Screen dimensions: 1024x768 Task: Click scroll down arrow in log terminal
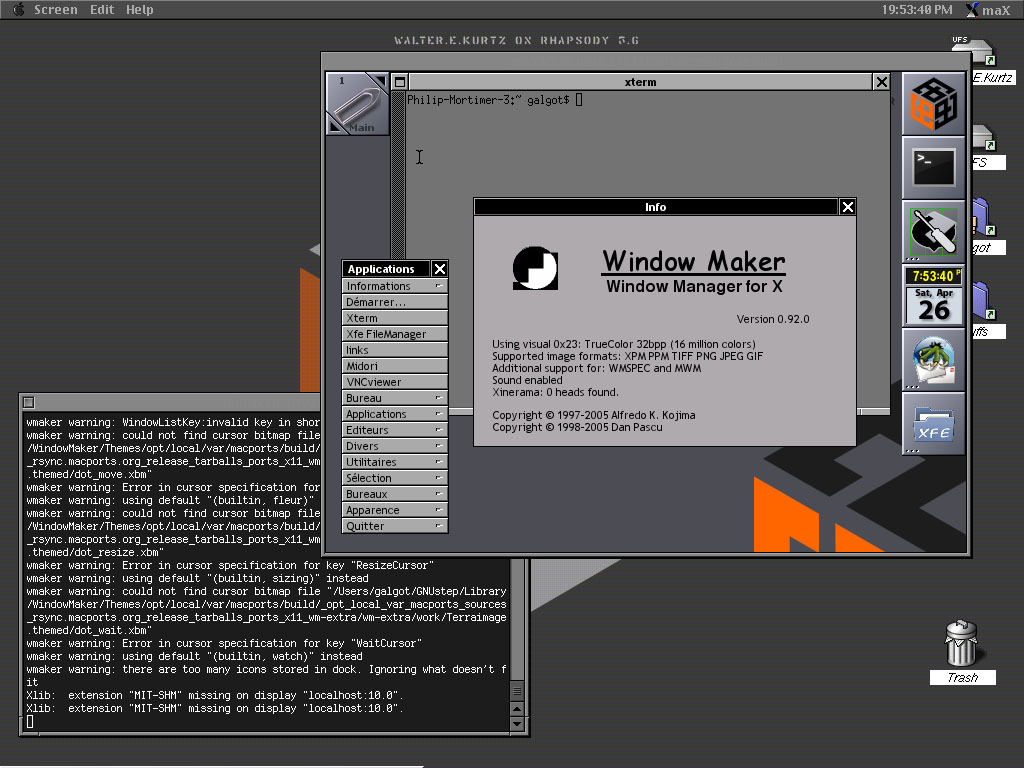tap(517, 724)
